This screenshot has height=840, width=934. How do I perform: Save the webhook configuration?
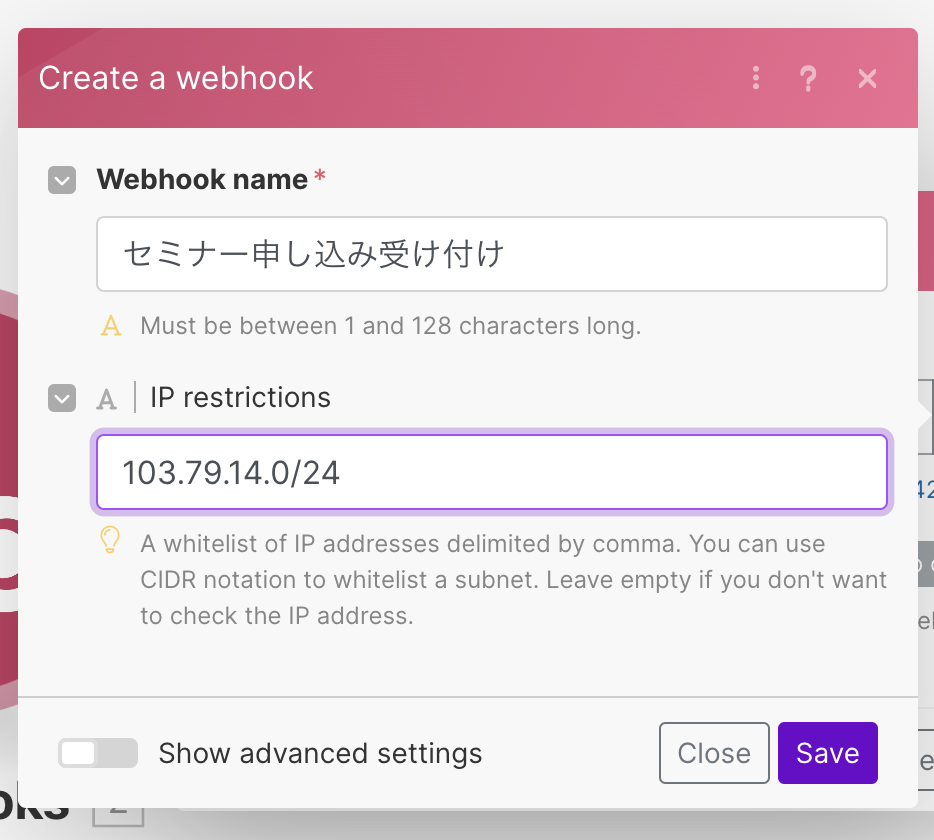click(828, 753)
